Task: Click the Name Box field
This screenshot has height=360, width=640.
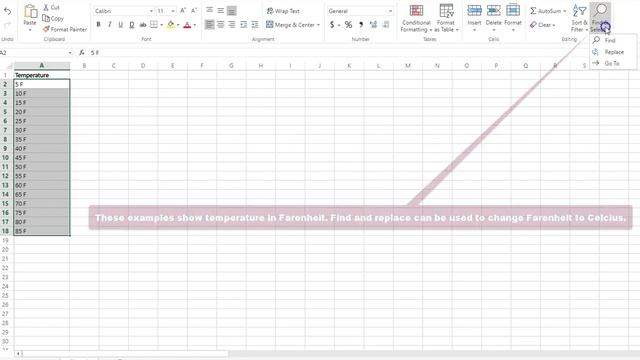Action: click(x=33, y=53)
